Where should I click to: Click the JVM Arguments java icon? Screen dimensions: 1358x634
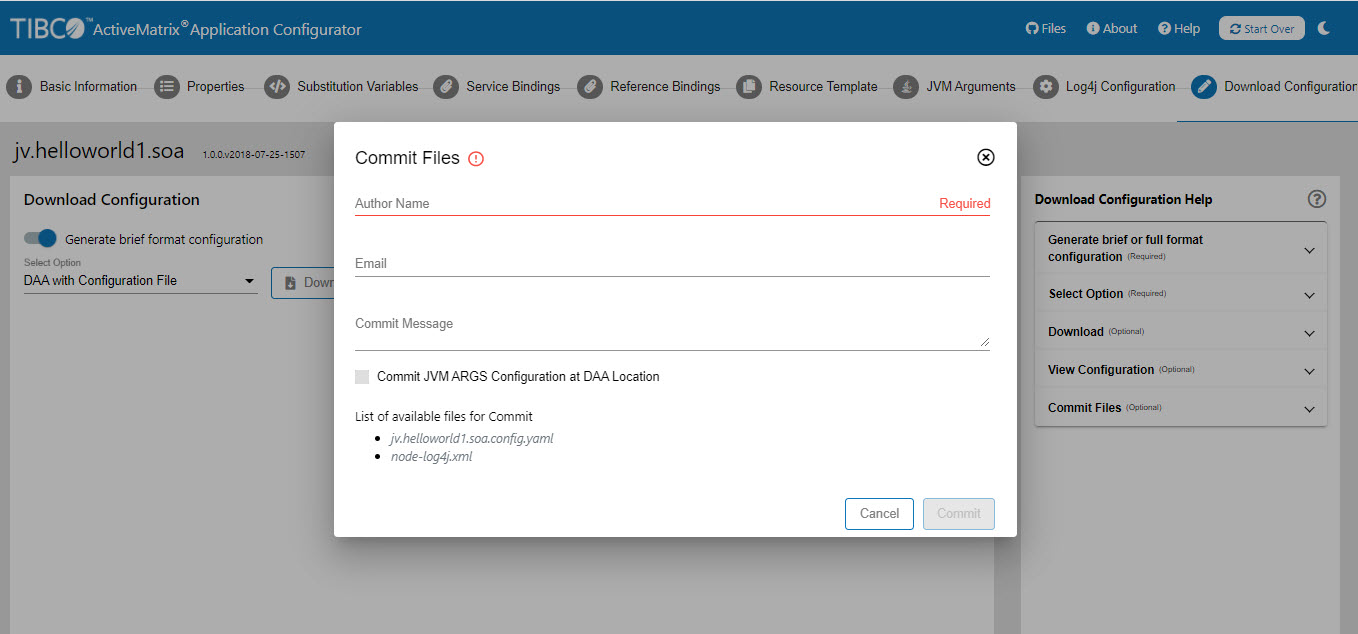906,87
